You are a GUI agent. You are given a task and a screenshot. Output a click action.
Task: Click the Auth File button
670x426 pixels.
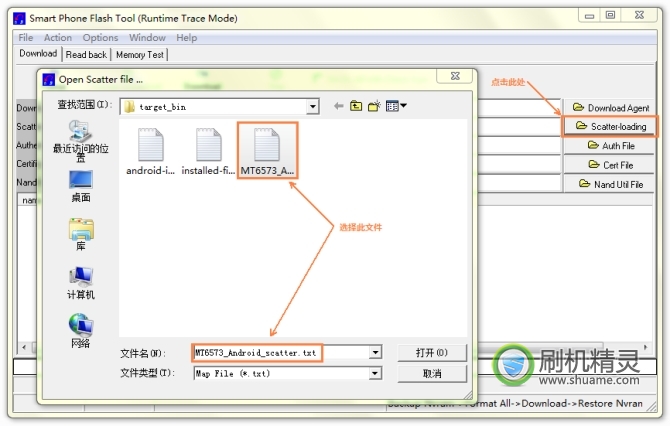point(610,146)
